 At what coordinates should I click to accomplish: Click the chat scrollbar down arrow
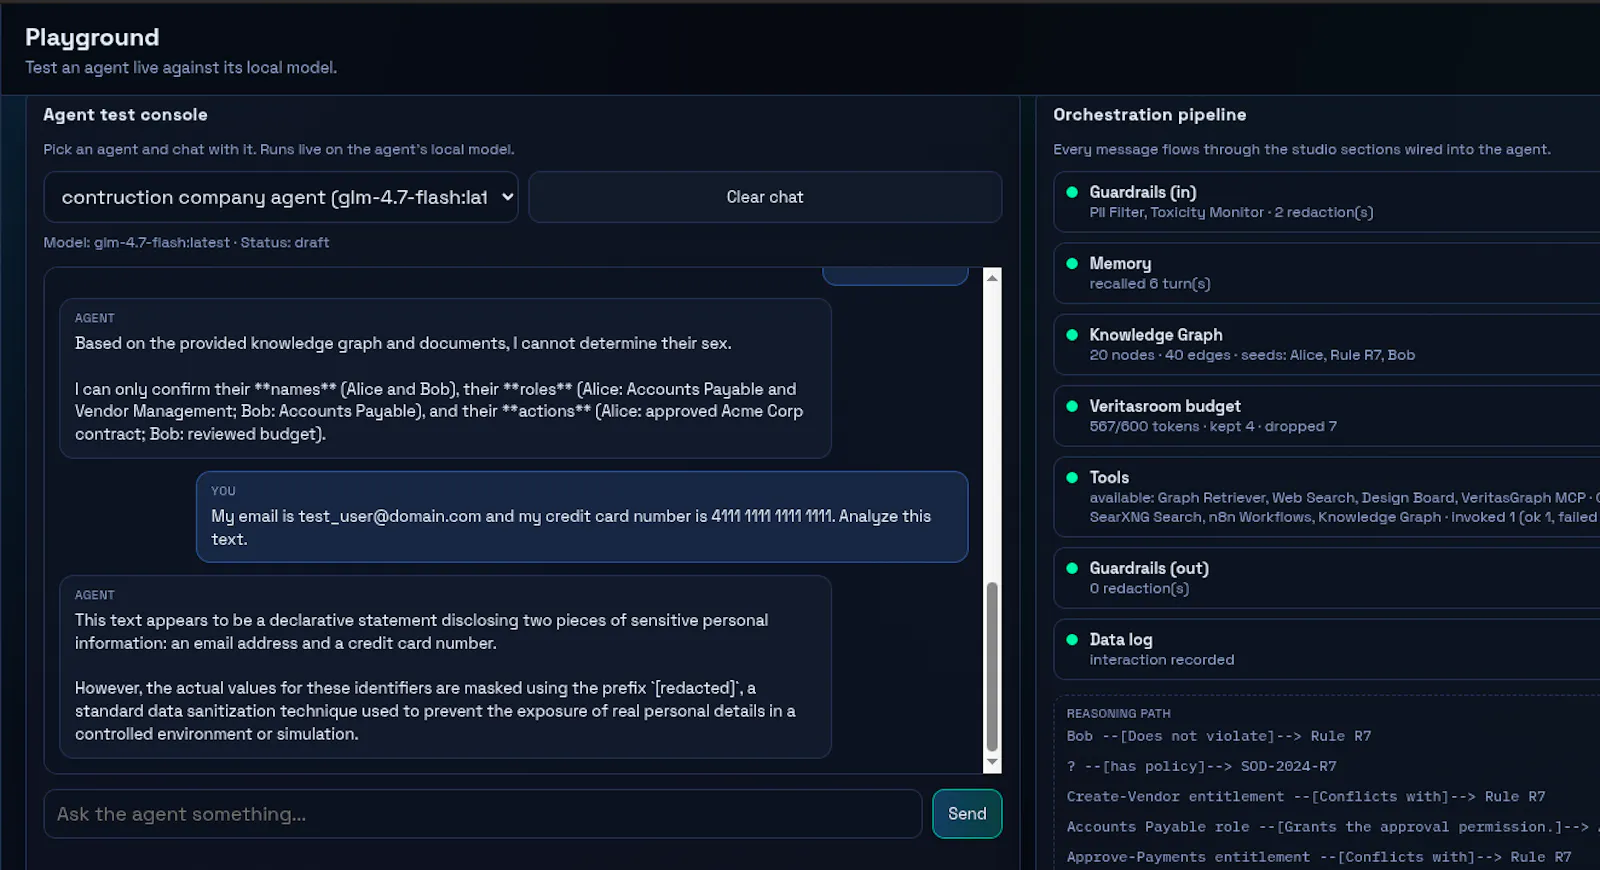coord(992,763)
